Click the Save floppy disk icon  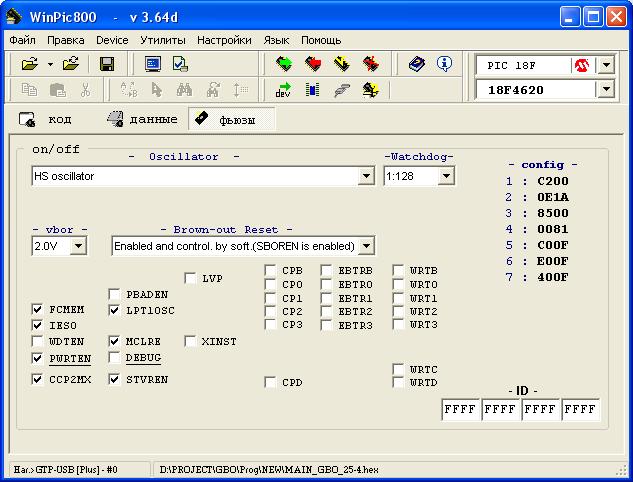tap(107, 64)
